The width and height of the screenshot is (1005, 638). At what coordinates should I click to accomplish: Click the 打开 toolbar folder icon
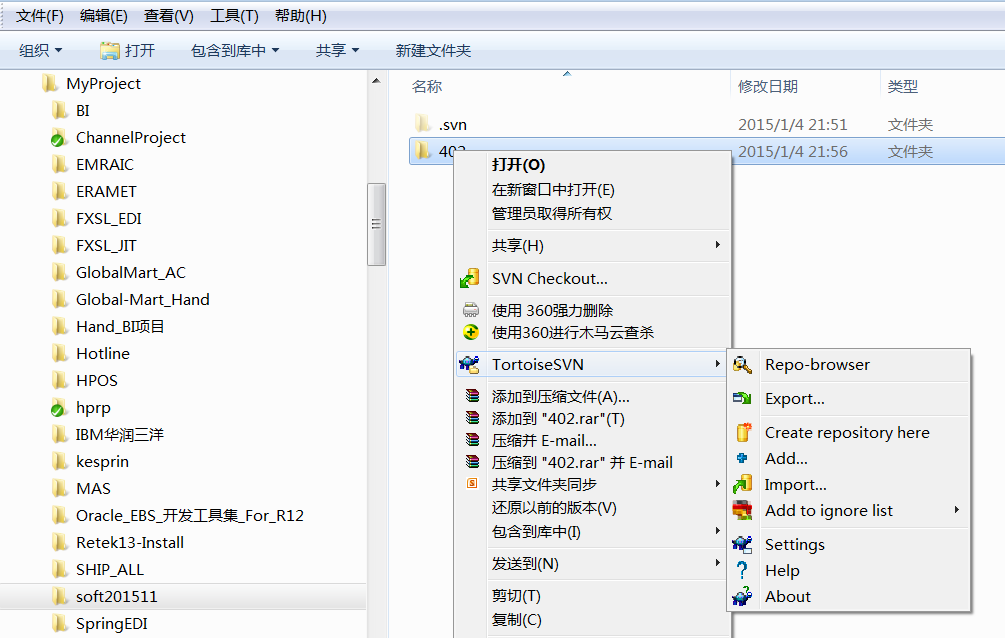tap(110, 51)
